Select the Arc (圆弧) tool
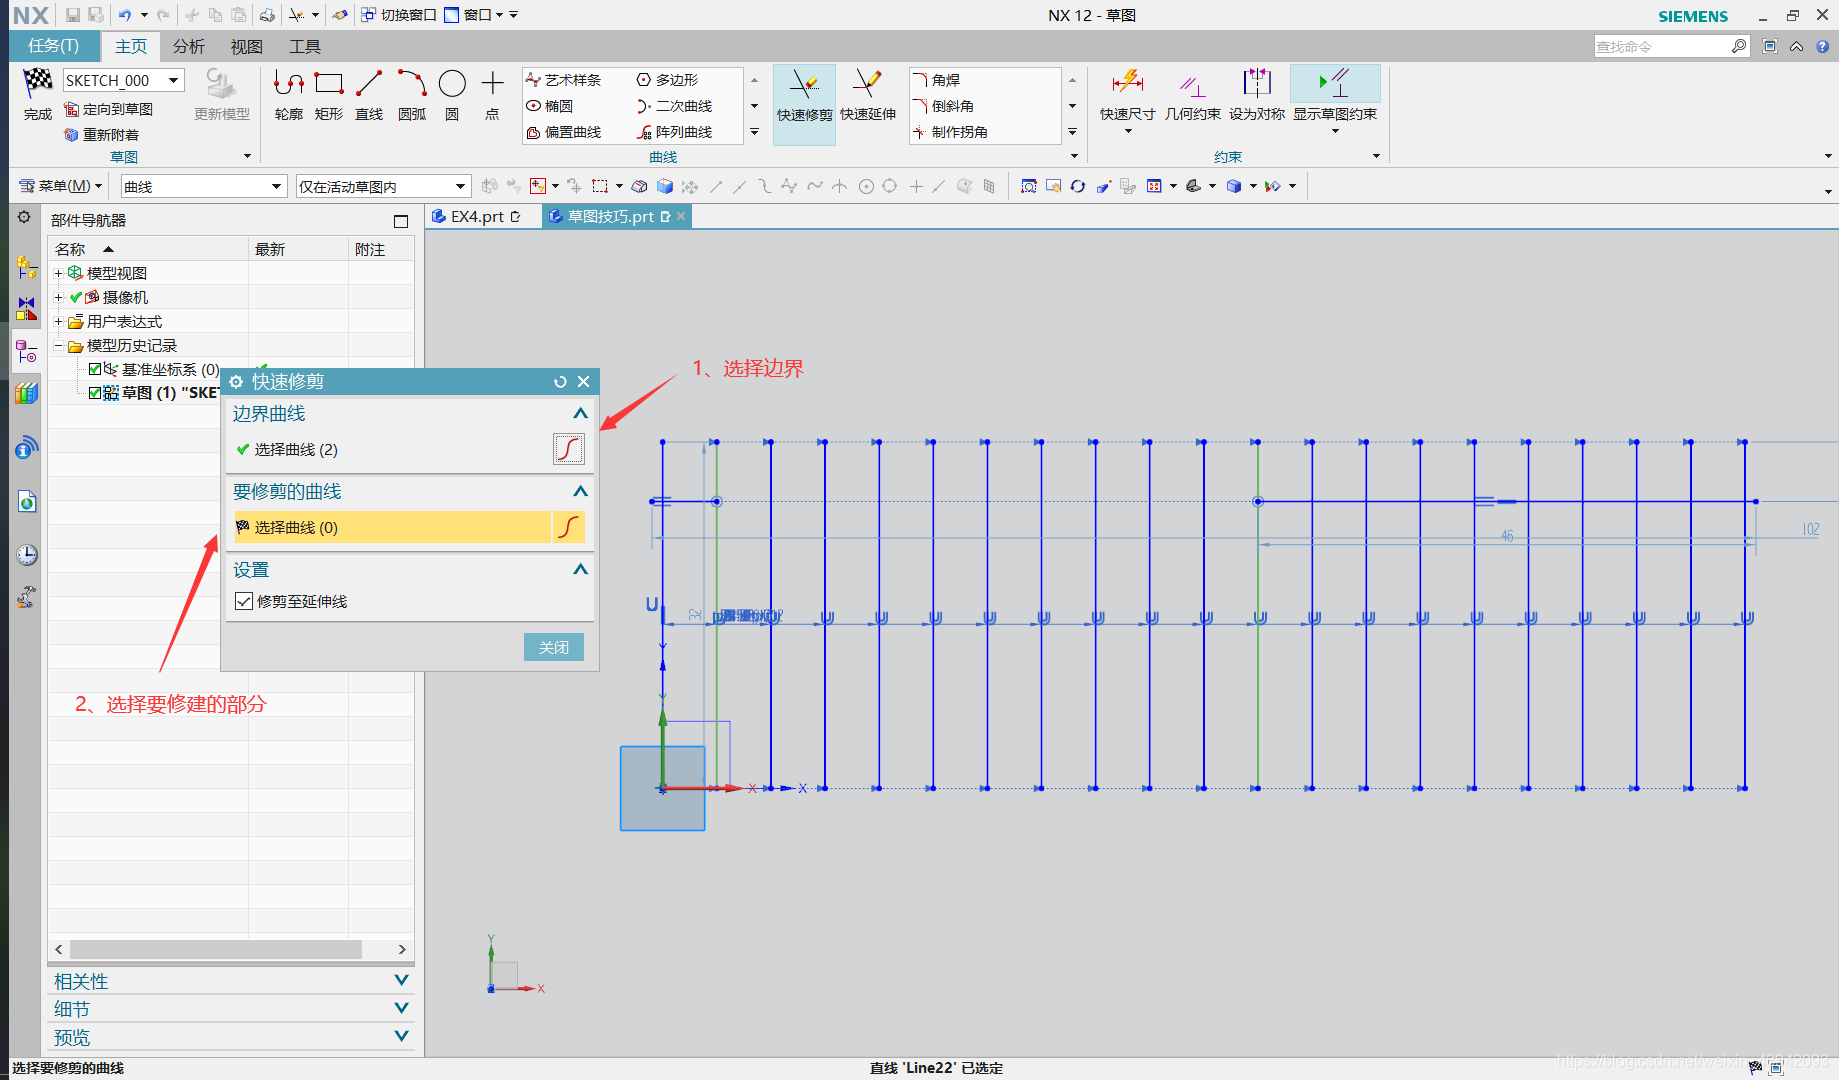1839x1080 pixels. (412, 95)
